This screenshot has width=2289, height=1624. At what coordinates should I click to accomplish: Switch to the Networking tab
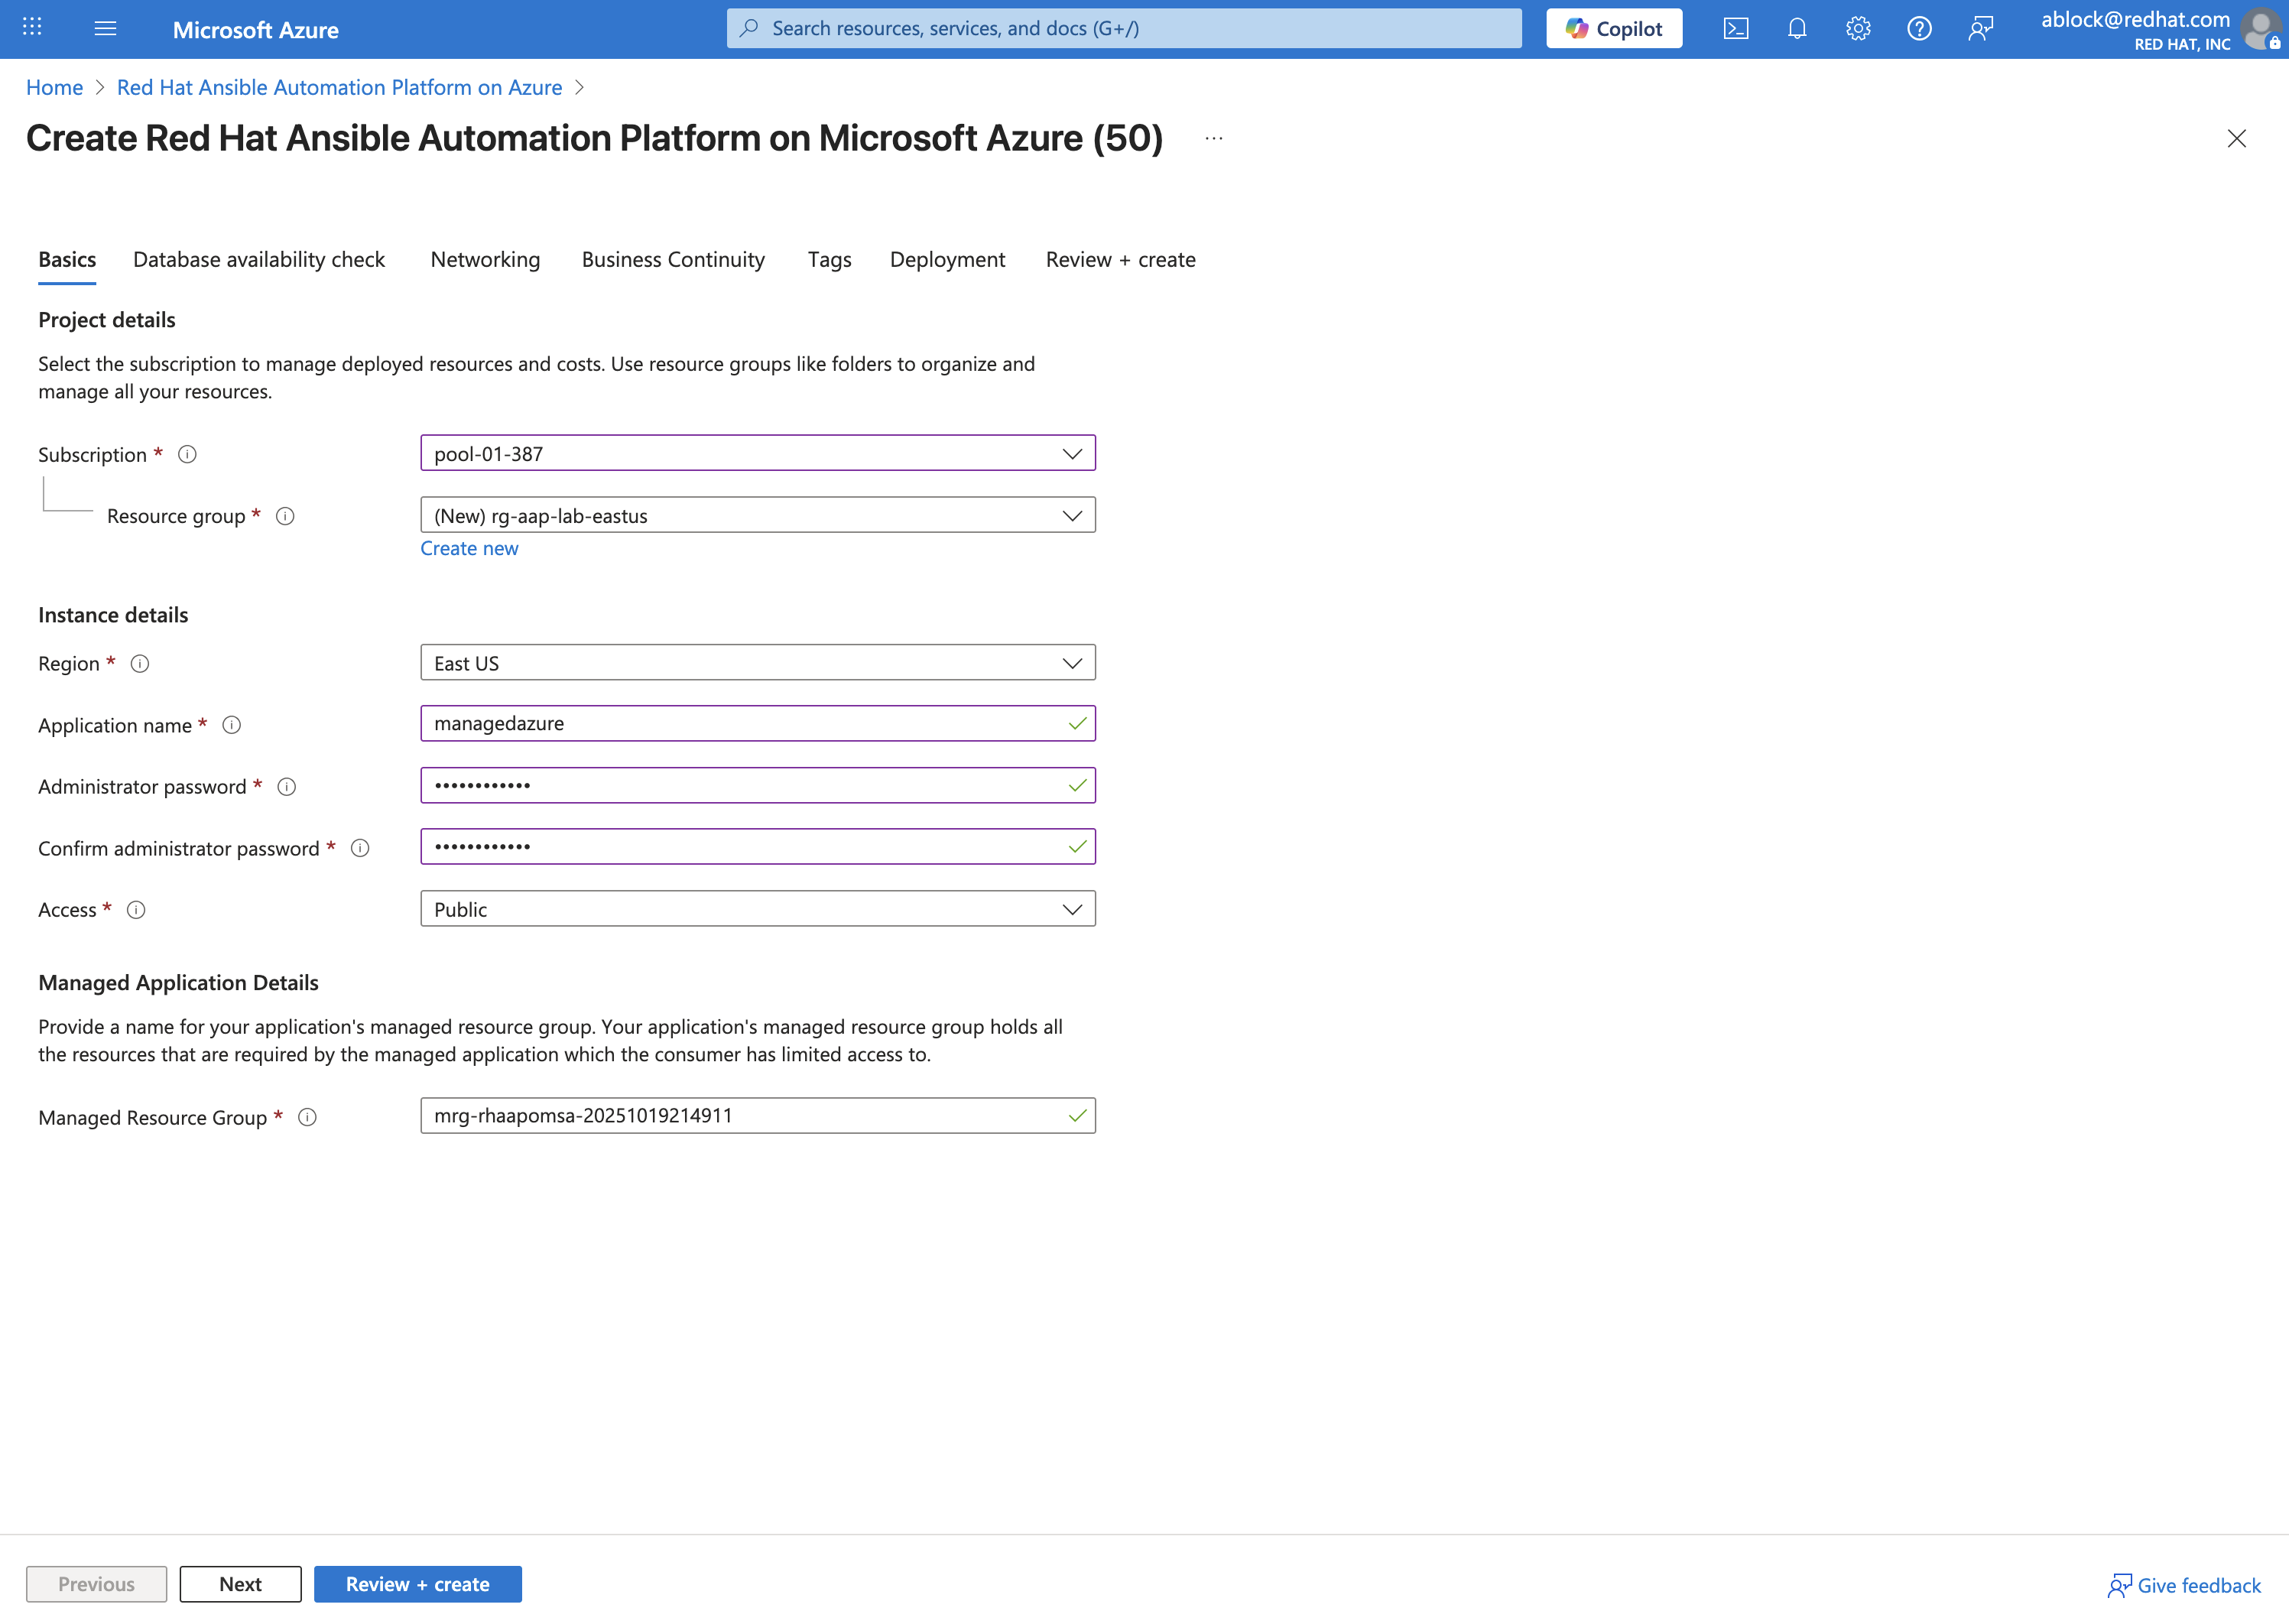485,259
